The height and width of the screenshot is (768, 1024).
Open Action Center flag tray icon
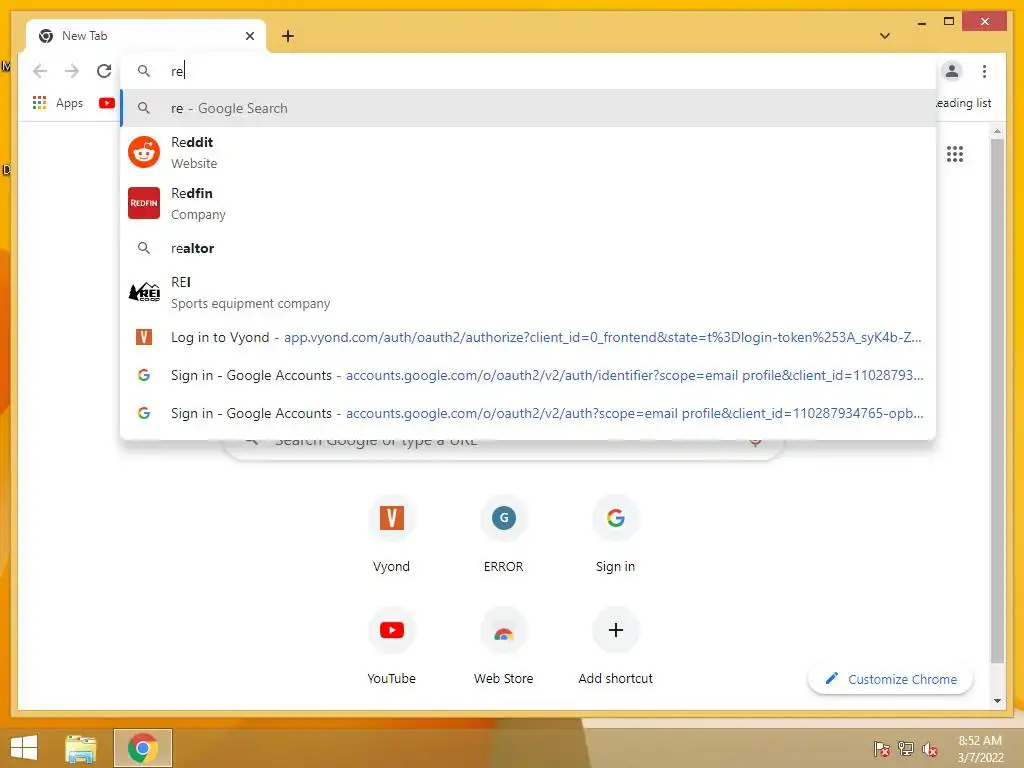click(x=882, y=748)
